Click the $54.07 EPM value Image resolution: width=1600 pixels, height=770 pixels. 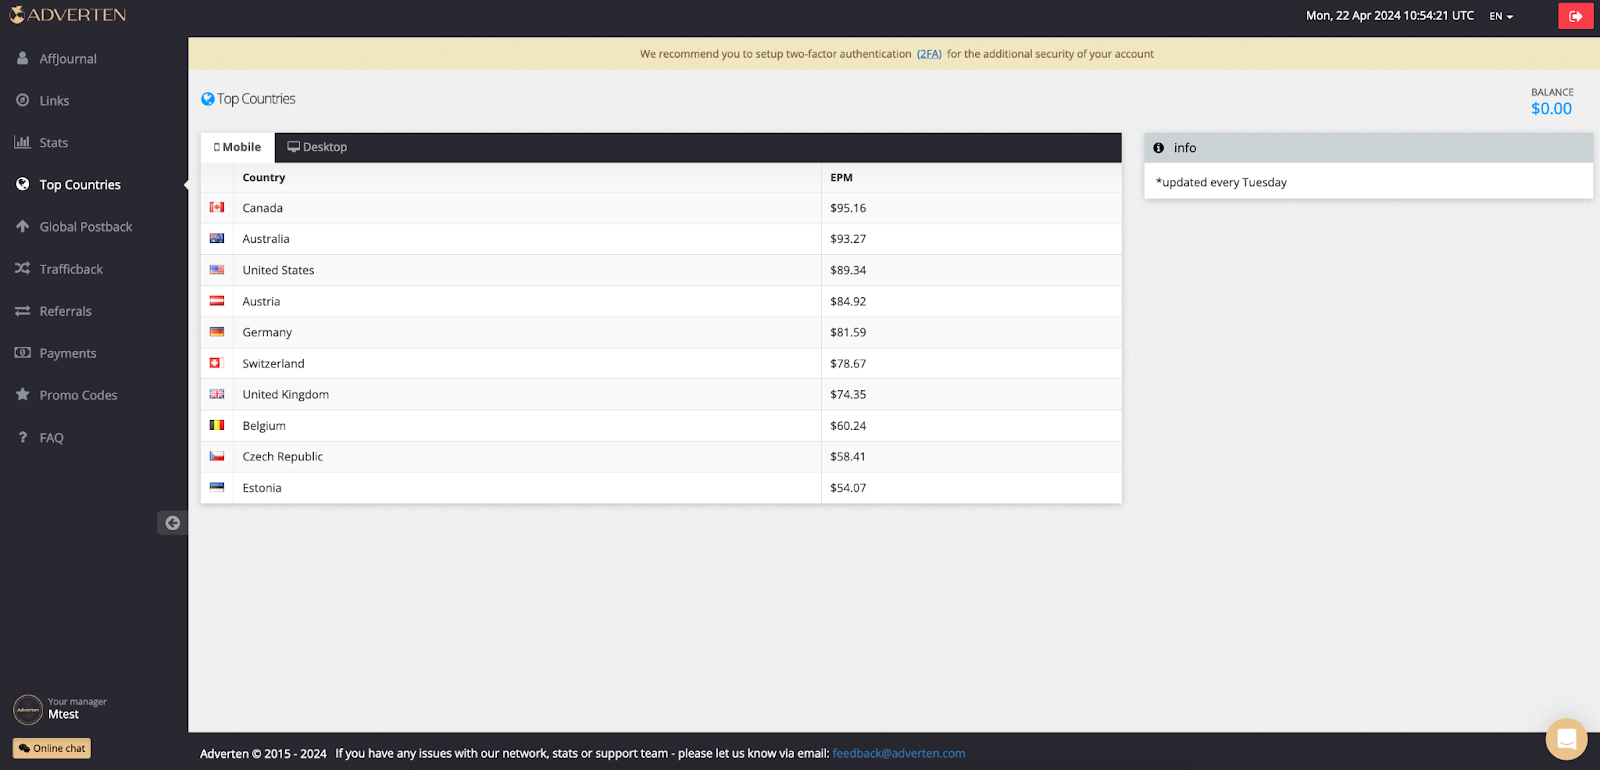coord(848,488)
